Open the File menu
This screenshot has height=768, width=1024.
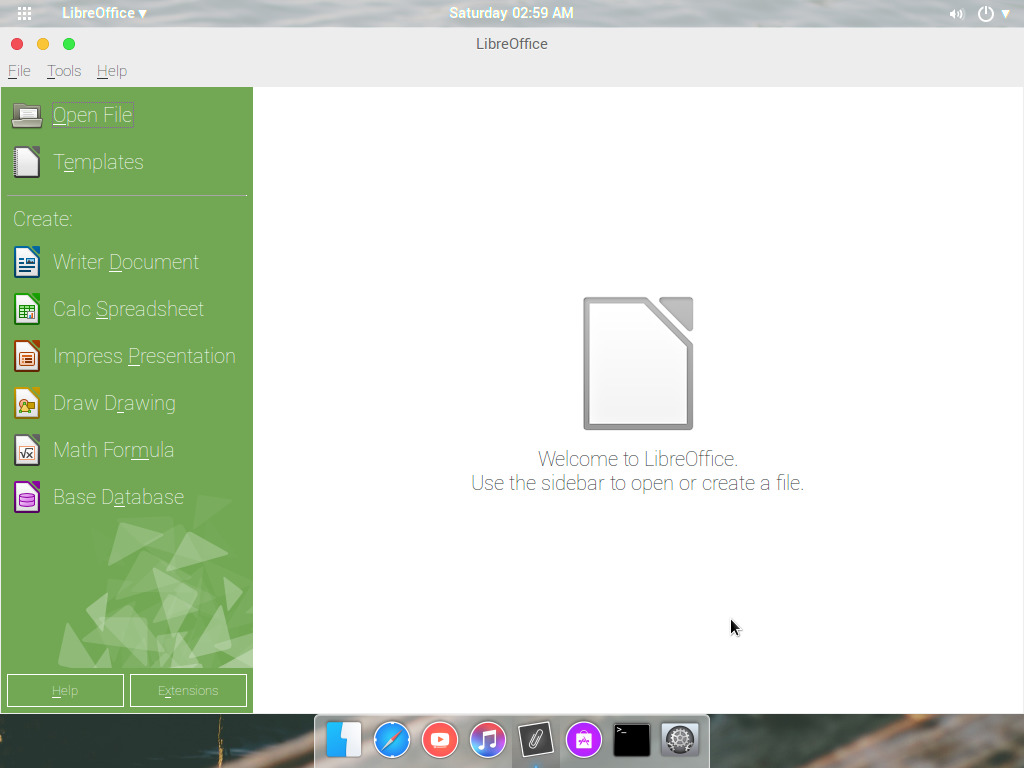point(18,71)
